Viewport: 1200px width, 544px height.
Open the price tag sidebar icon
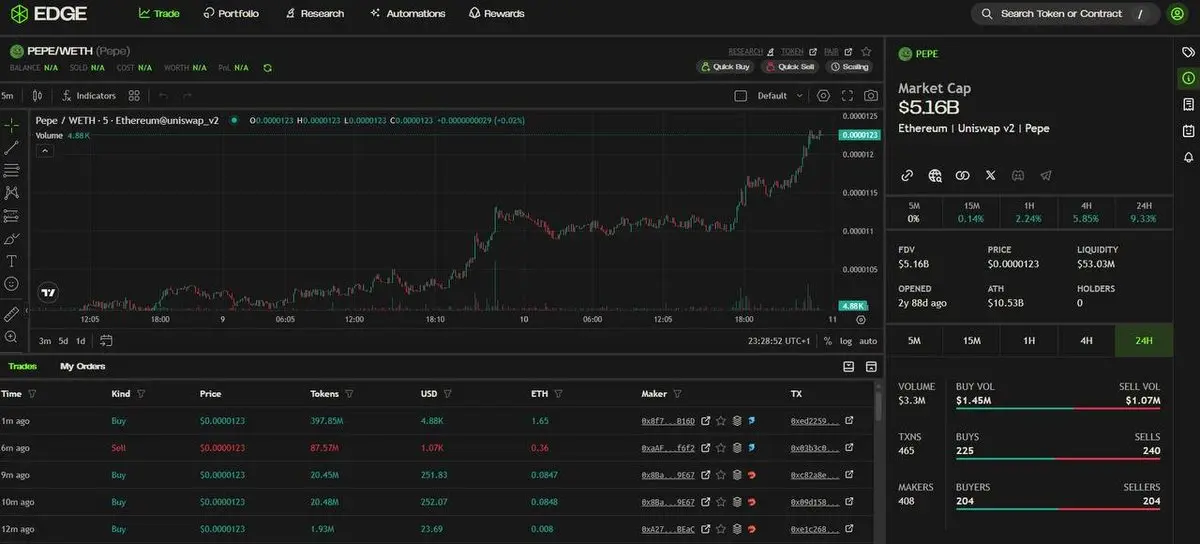coord(1188,52)
